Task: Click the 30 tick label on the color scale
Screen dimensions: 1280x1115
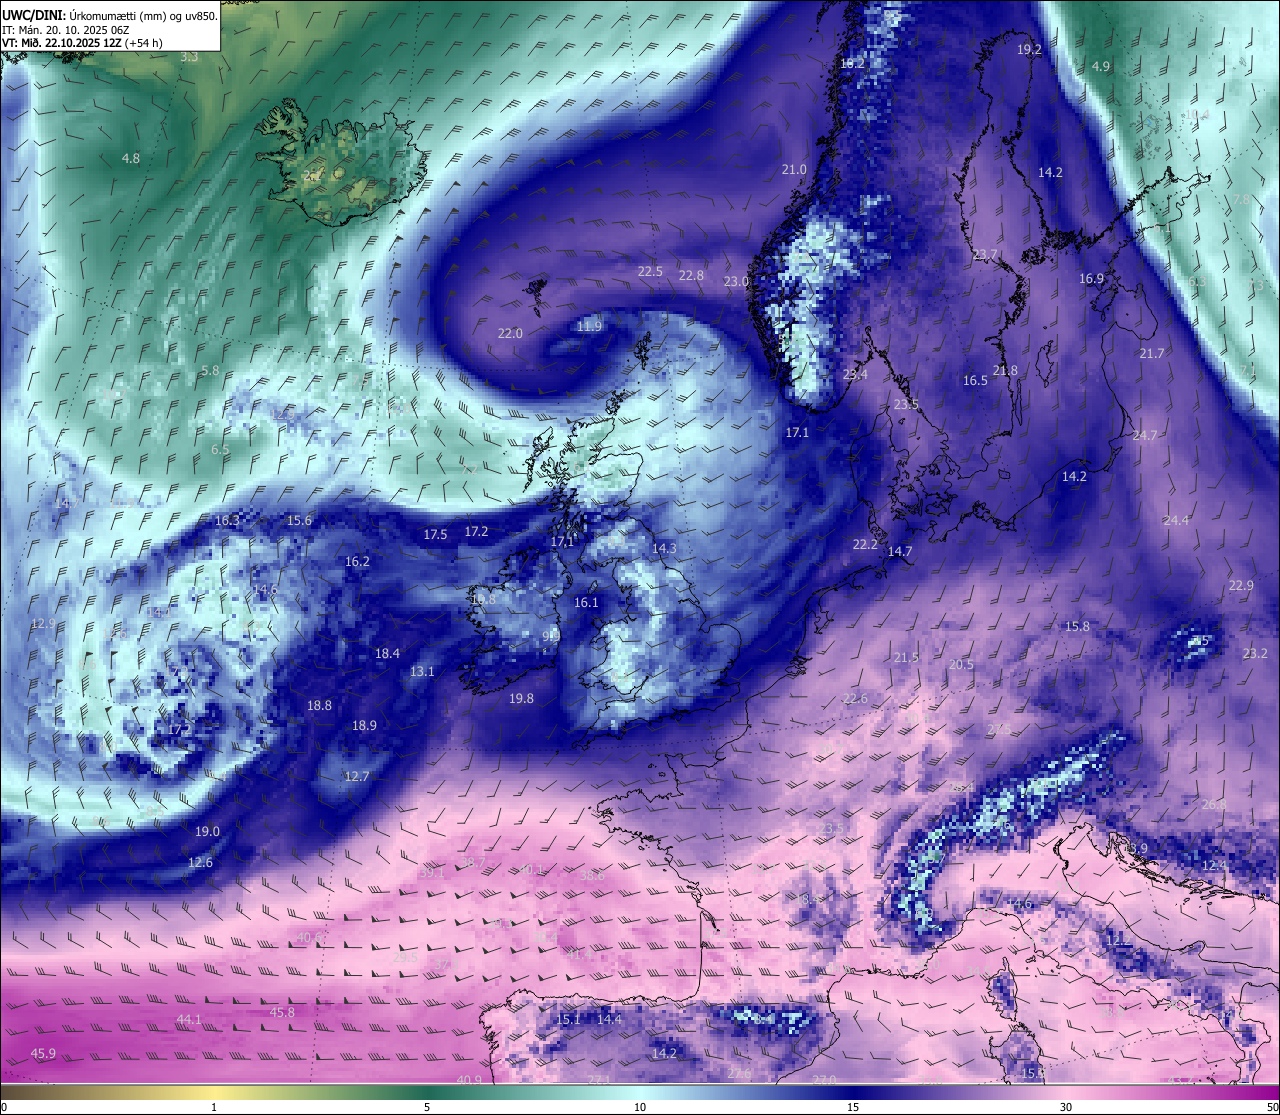Action: coord(1066,1107)
